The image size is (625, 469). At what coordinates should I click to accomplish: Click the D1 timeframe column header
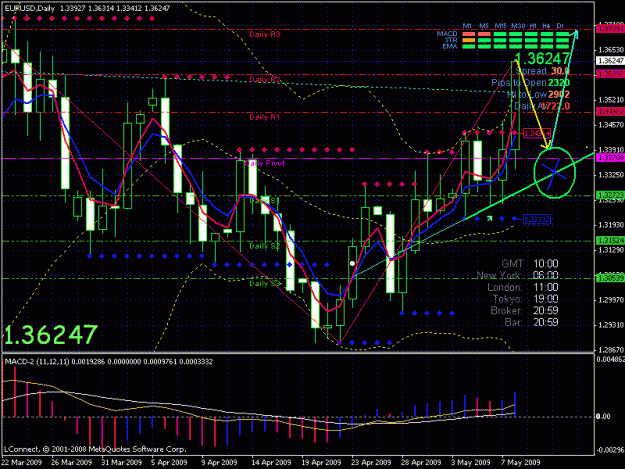pyautogui.click(x=560, y=26)
